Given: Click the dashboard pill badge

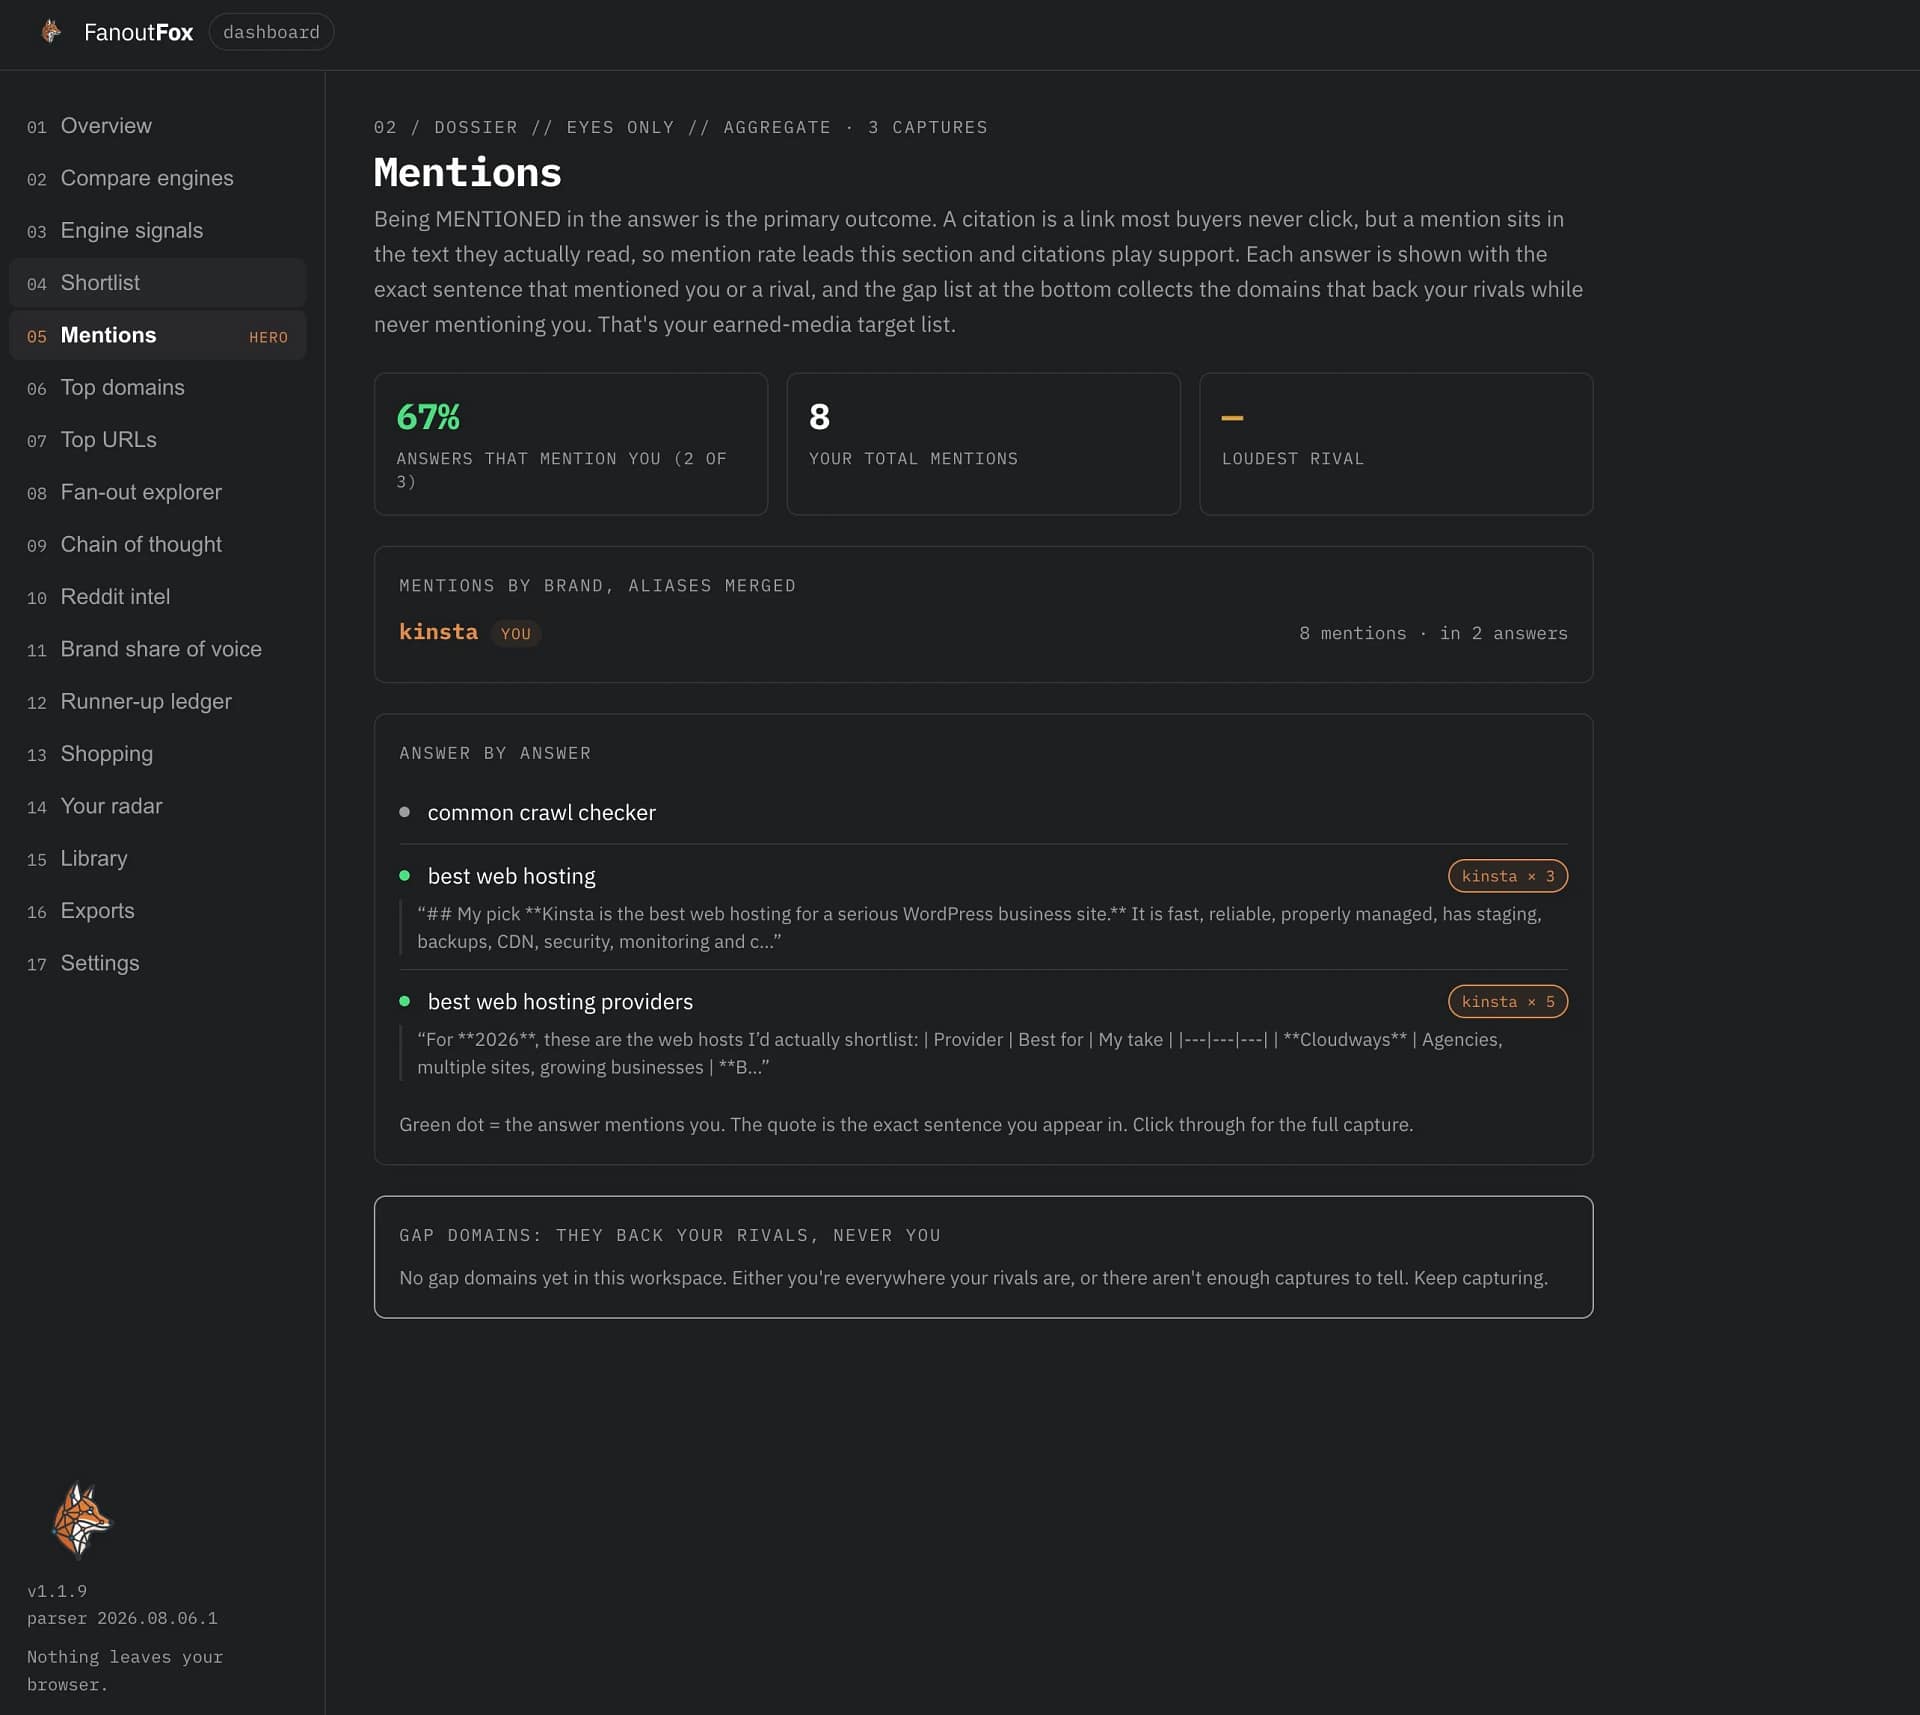Looking at the screenshot, I should (x=271, y=32).
